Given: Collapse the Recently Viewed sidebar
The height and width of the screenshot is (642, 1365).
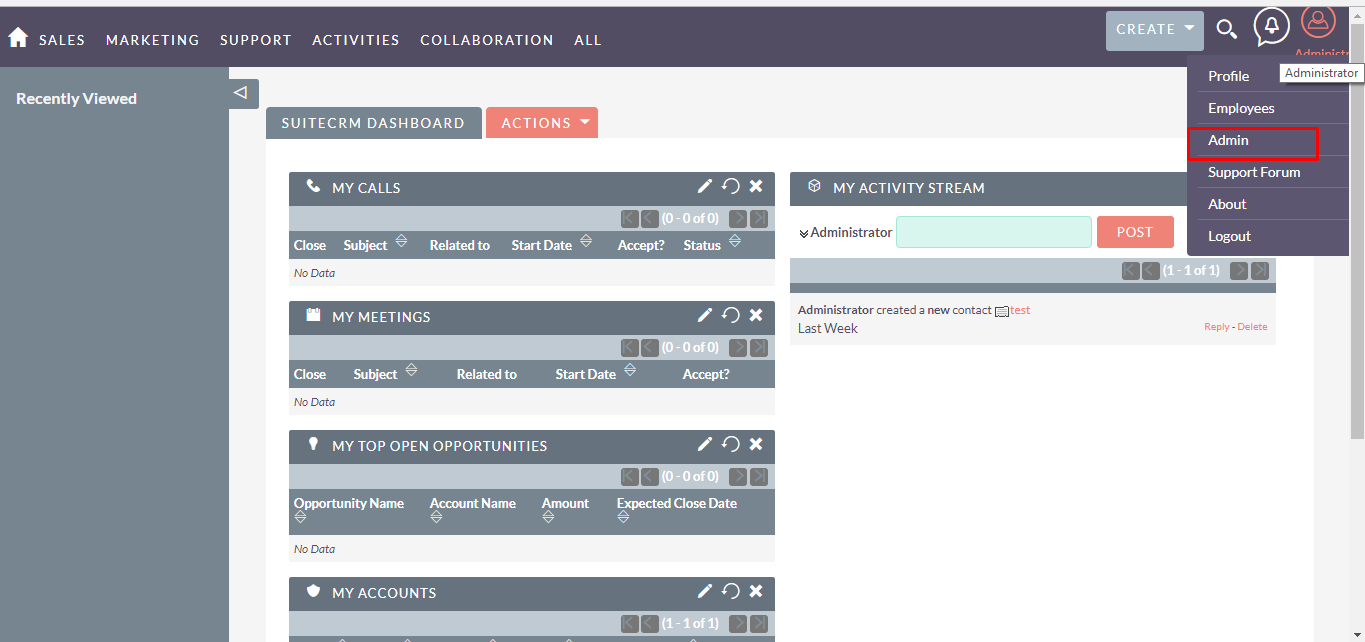Looking at the screenshot, I should coord(240,93).
